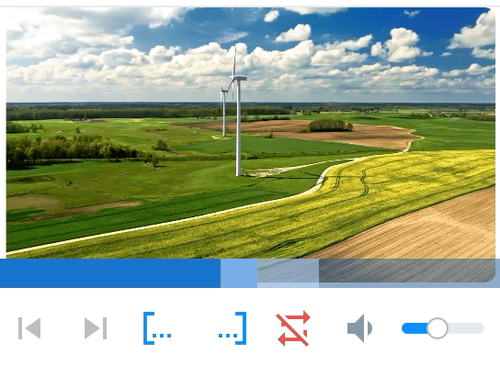The height and width of the screenshot is (365, 500).
Task: Click the large wind turbine in the video
Action: click(238, 110)
